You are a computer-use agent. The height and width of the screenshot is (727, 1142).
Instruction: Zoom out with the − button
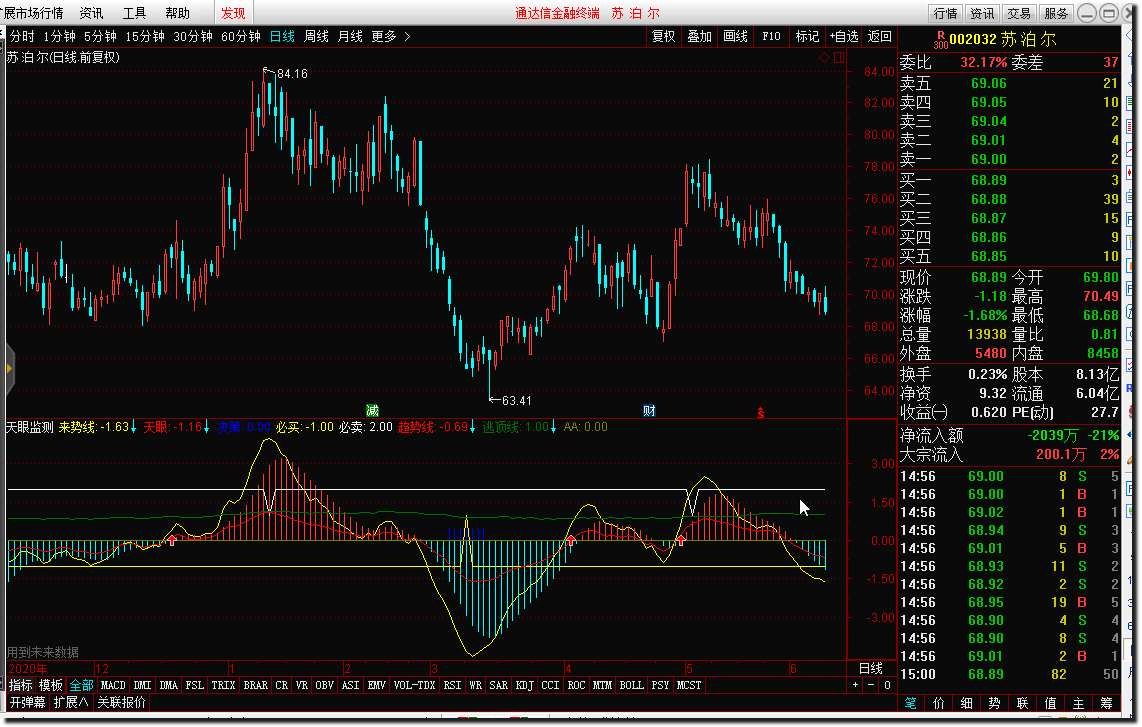pyautogui.click(x=871, y=685)
